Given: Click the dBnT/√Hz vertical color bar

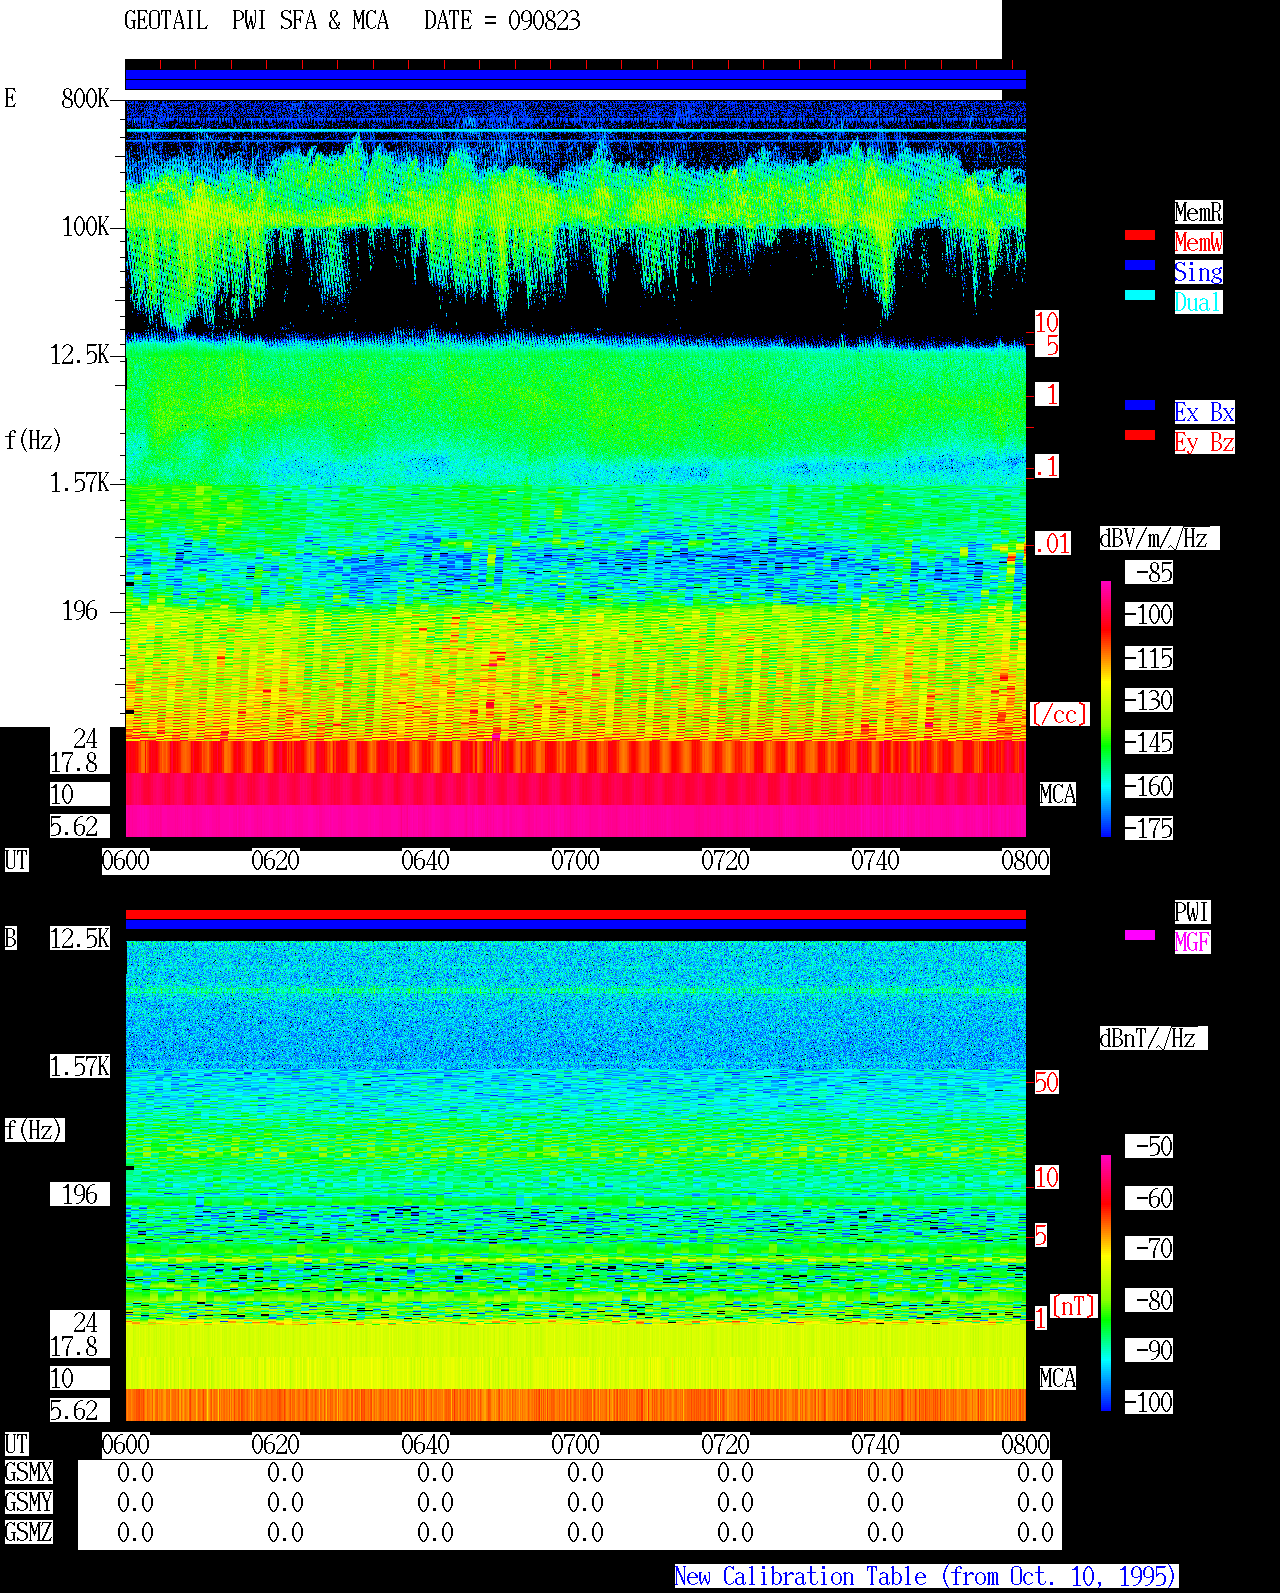Looking at the screenshot, I should coord(1106,1283).
